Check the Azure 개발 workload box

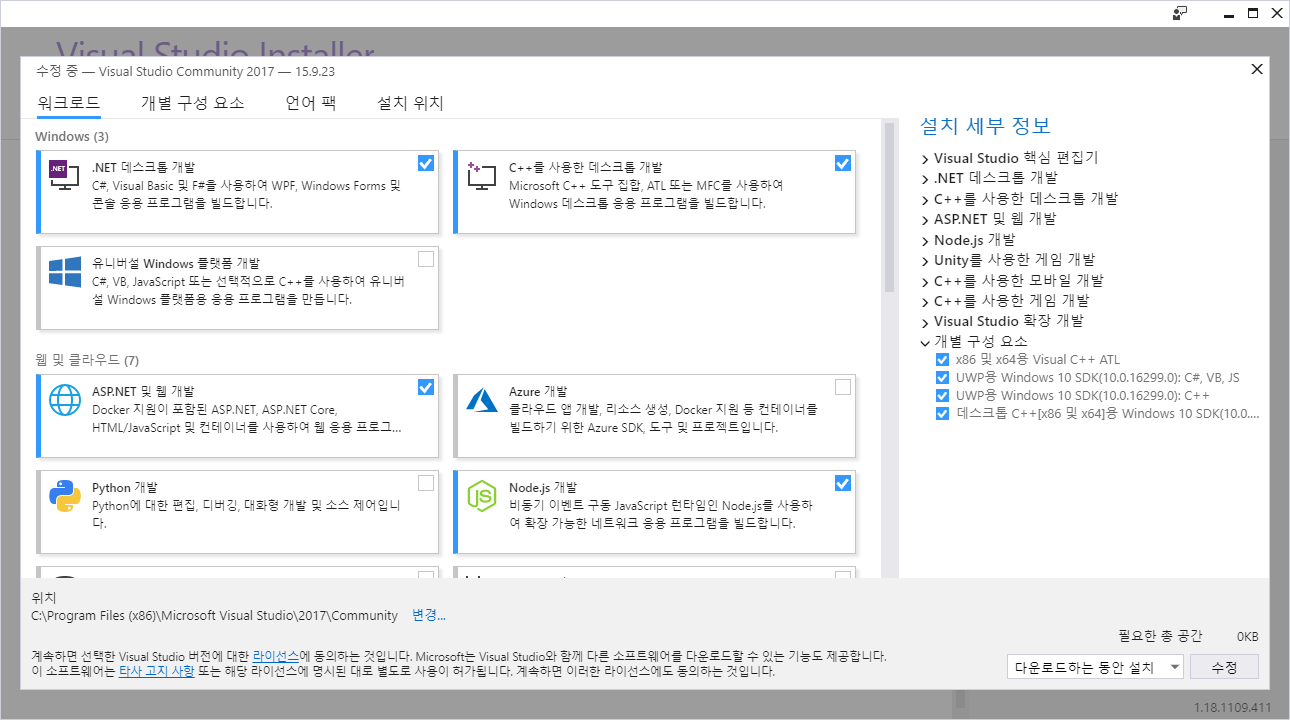(843, 387)
